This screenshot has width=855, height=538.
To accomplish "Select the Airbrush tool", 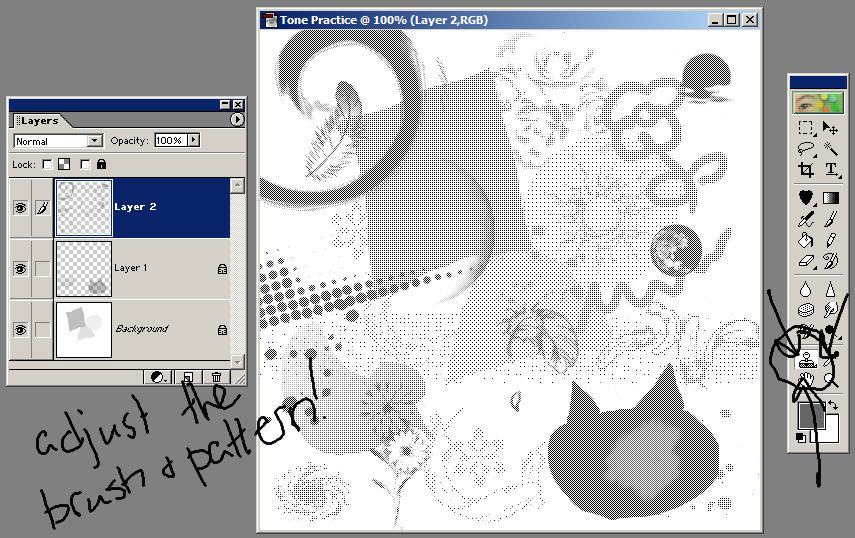I will click(806, 219).
